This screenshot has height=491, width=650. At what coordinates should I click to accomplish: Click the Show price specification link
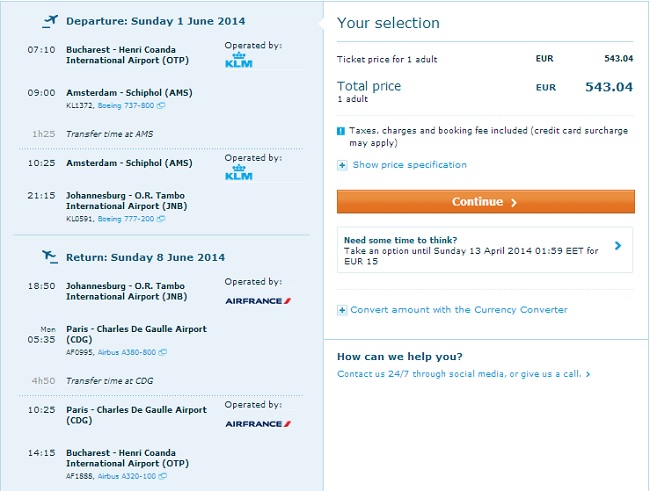pyautogui.click(x=409, y=165)
